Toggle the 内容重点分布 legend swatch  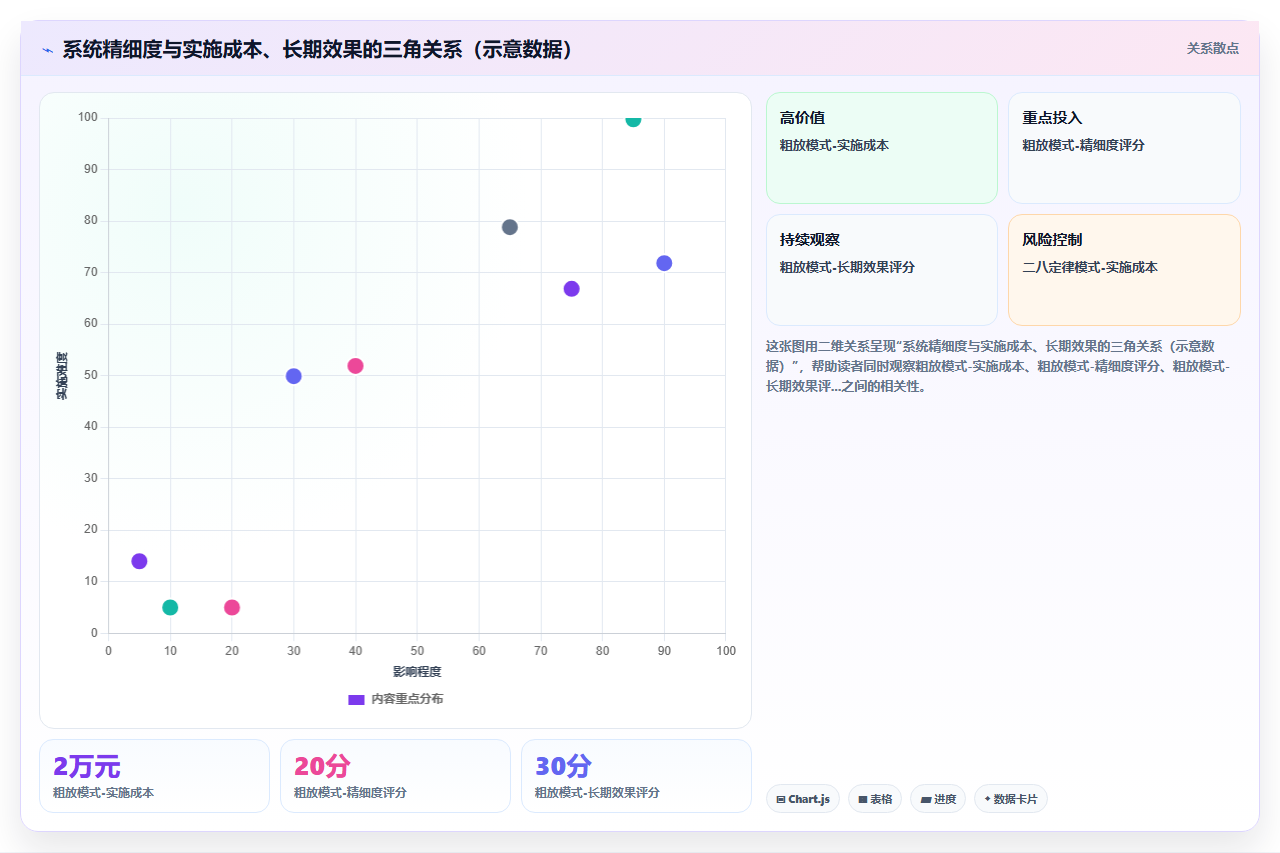(356, 699)
